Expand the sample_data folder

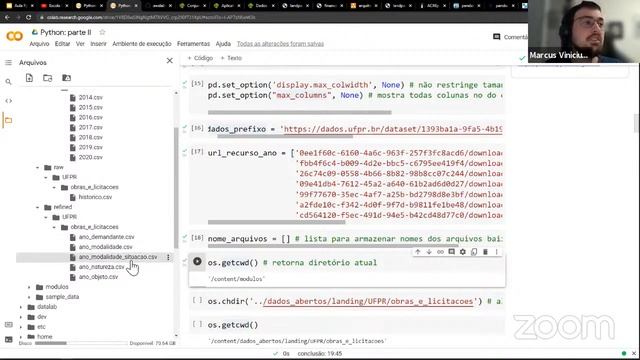pos(29,297)
